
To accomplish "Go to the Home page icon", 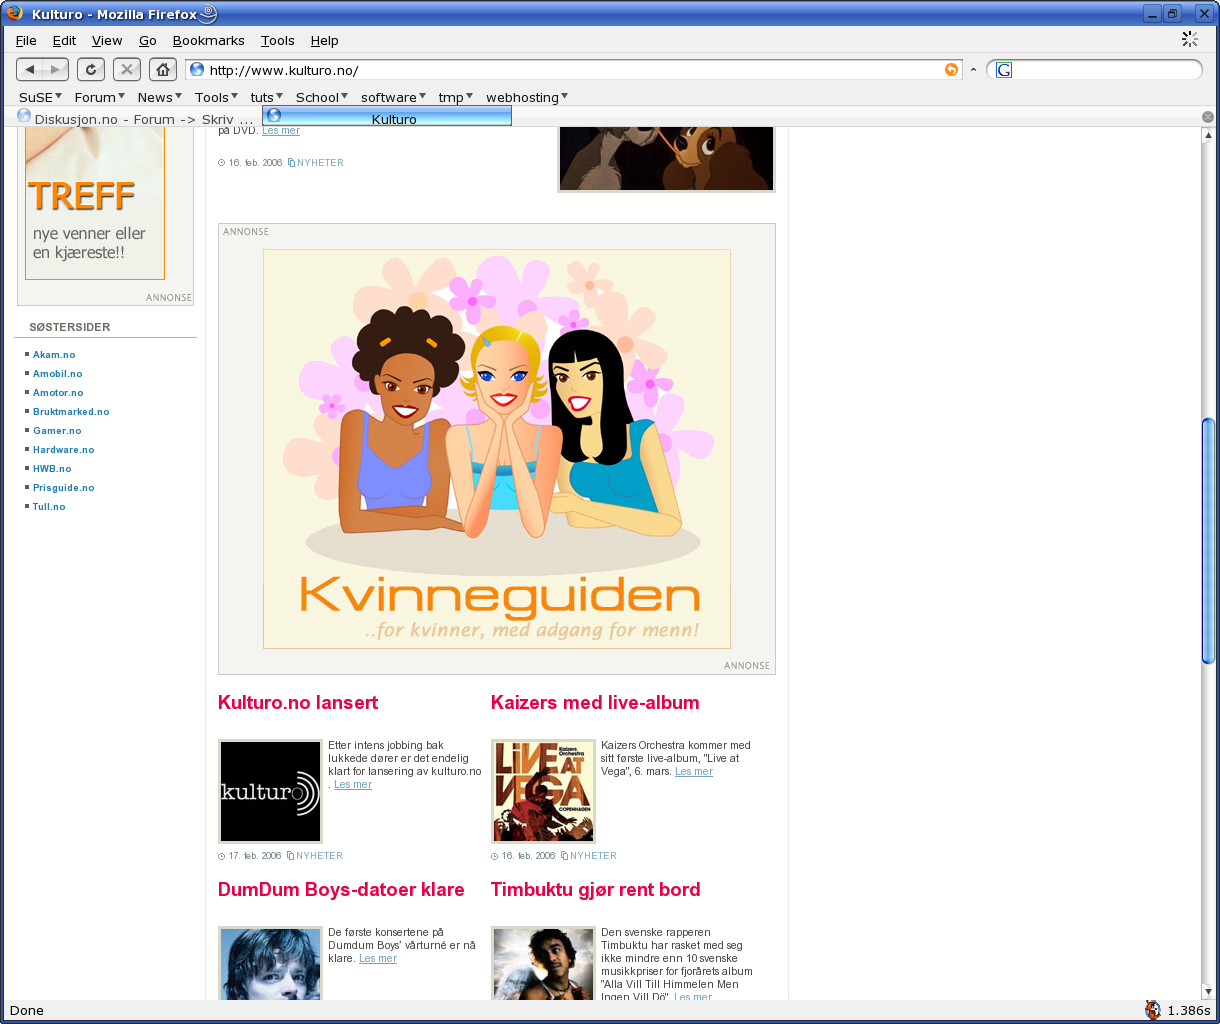I will pyautogui.click(x=163, y=69).
